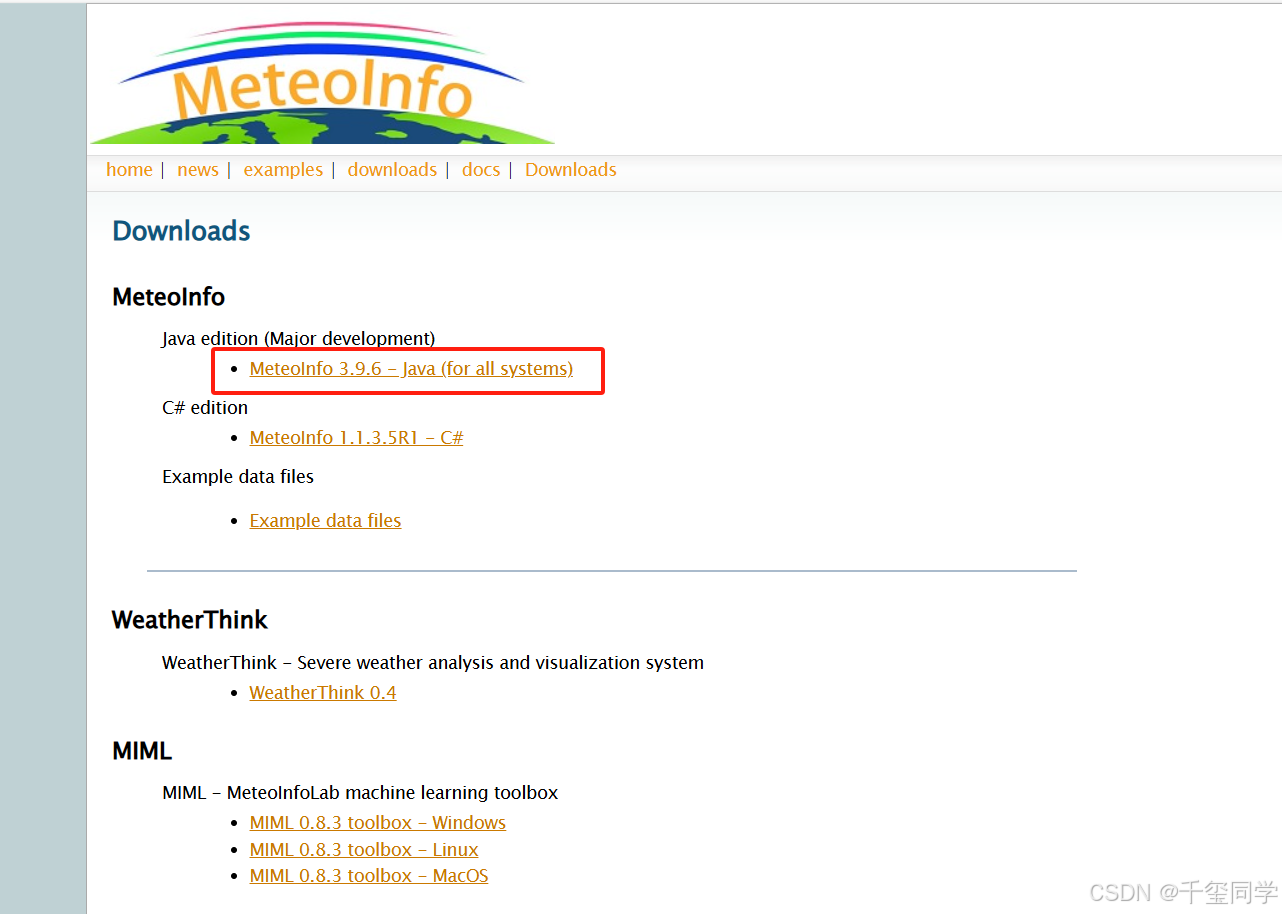Select the lowercase downloads nav item

point(392,170)
